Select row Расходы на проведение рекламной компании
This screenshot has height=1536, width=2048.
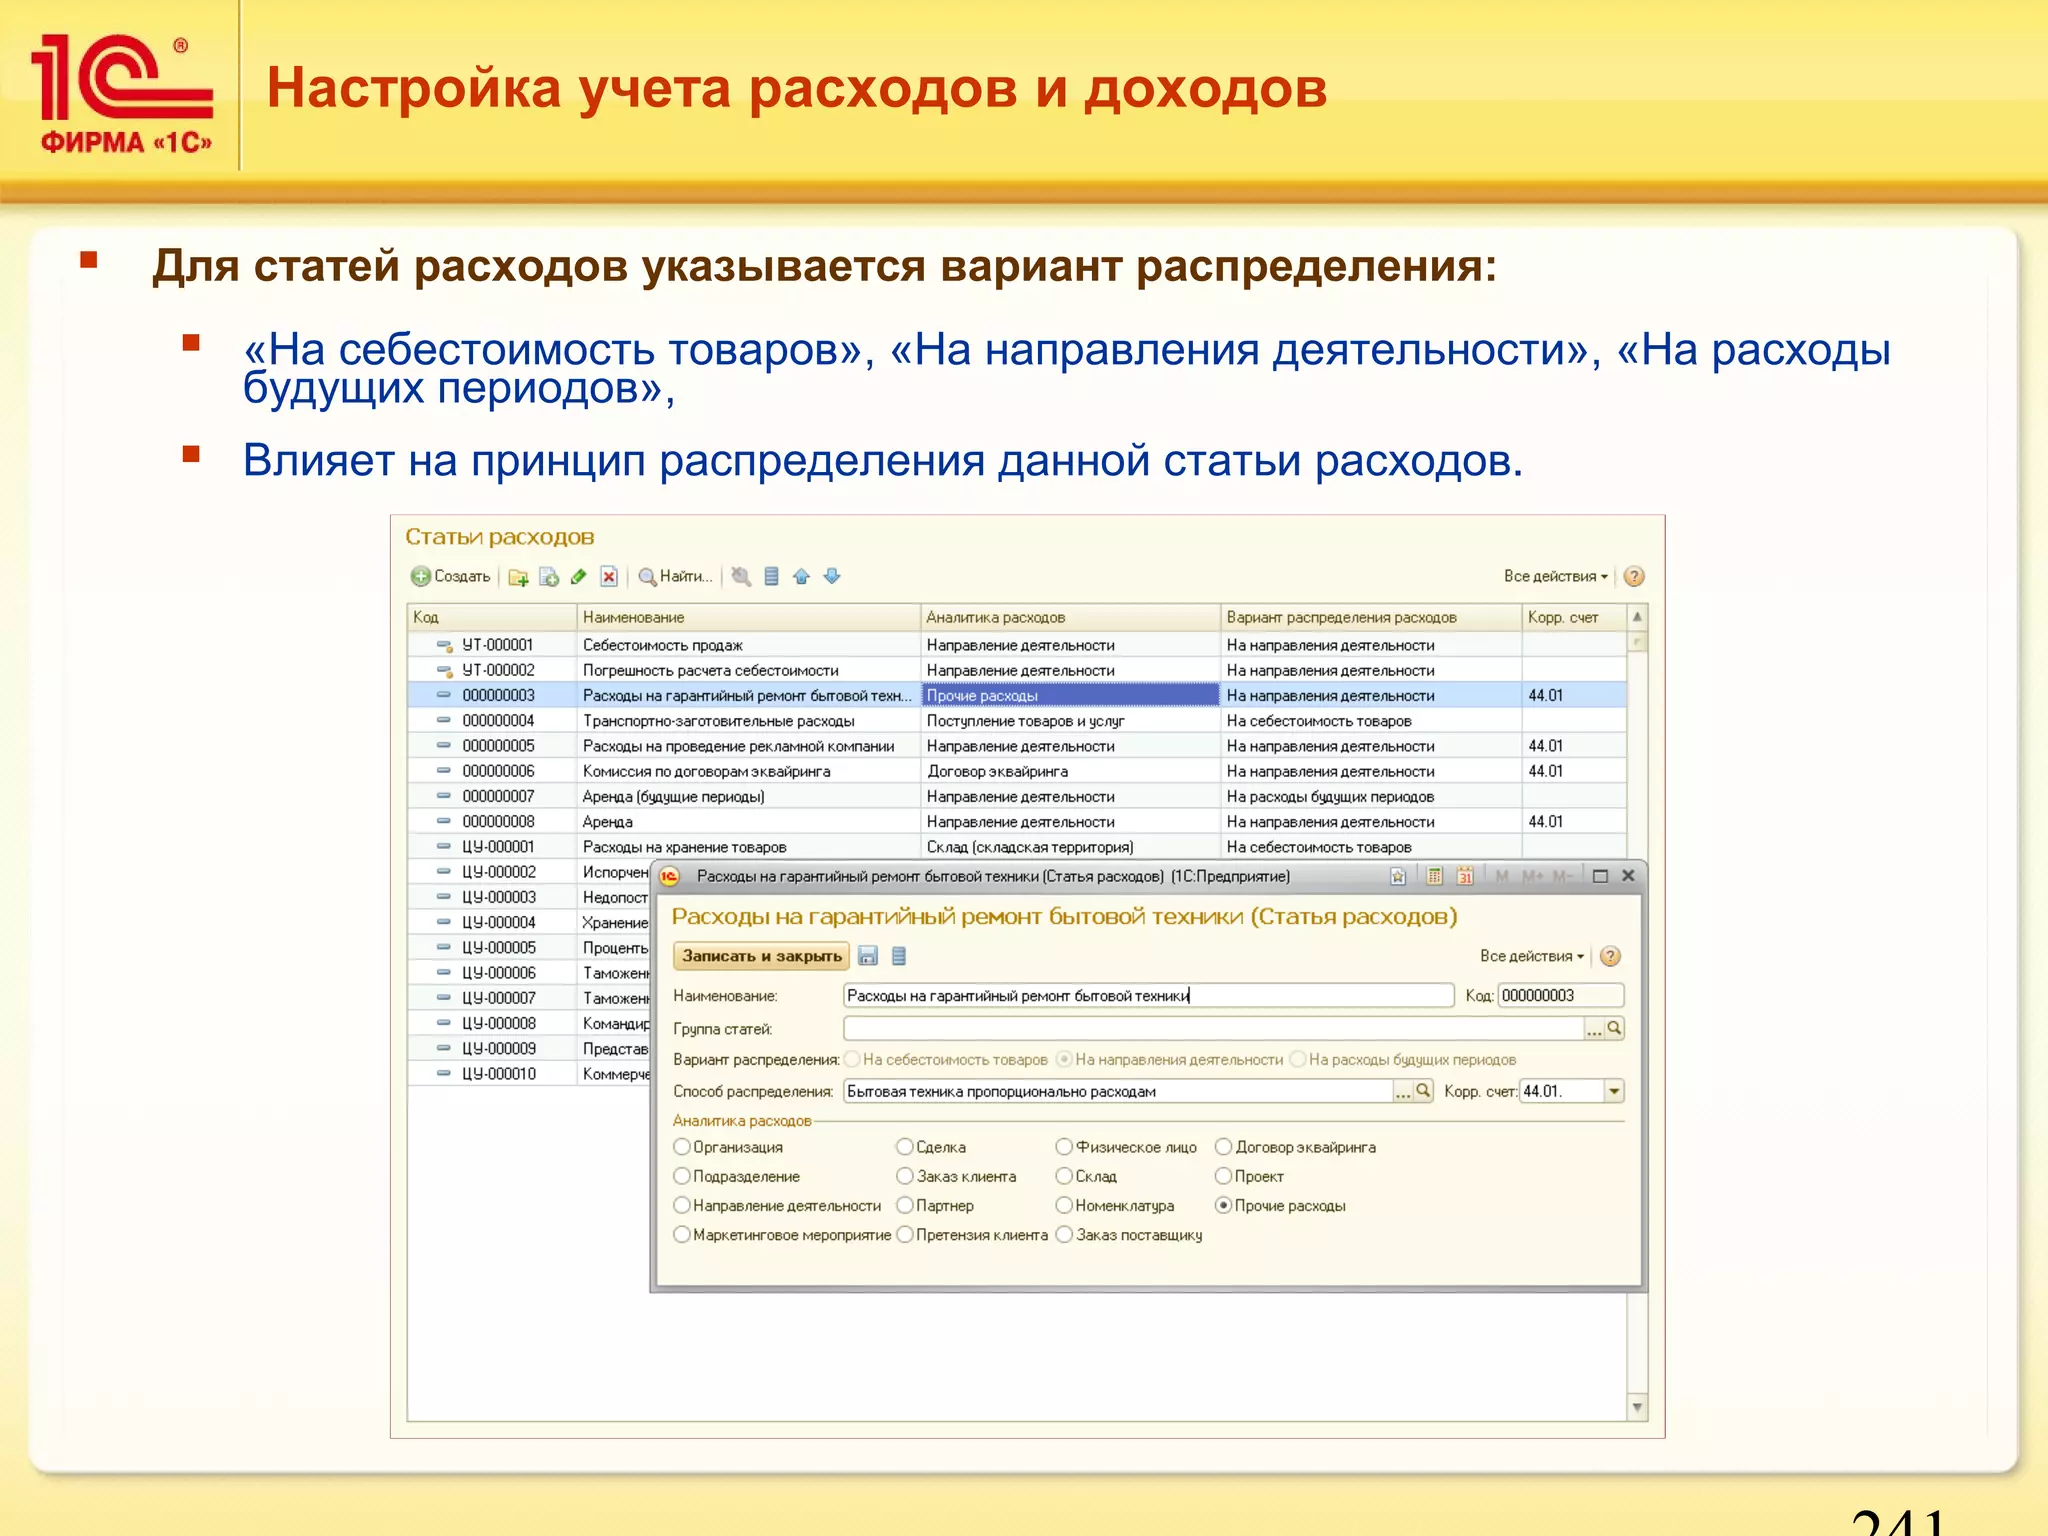click(x=1017, y=746)
